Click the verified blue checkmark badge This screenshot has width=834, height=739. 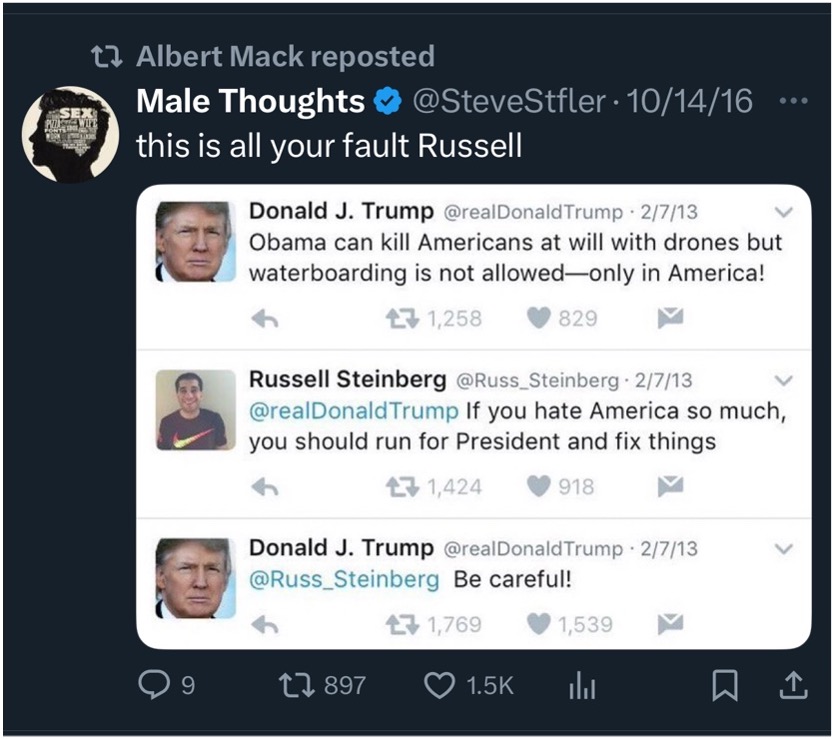click(387, 101)
